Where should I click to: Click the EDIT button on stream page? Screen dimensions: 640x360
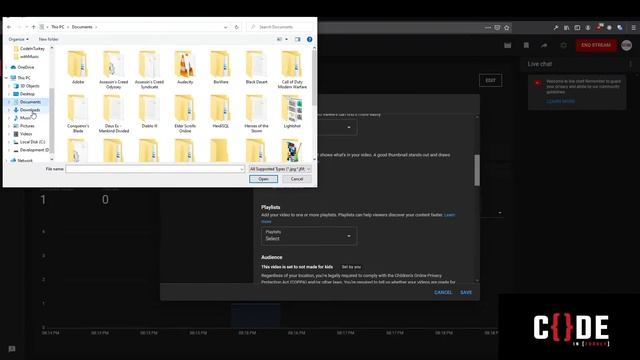490,80
